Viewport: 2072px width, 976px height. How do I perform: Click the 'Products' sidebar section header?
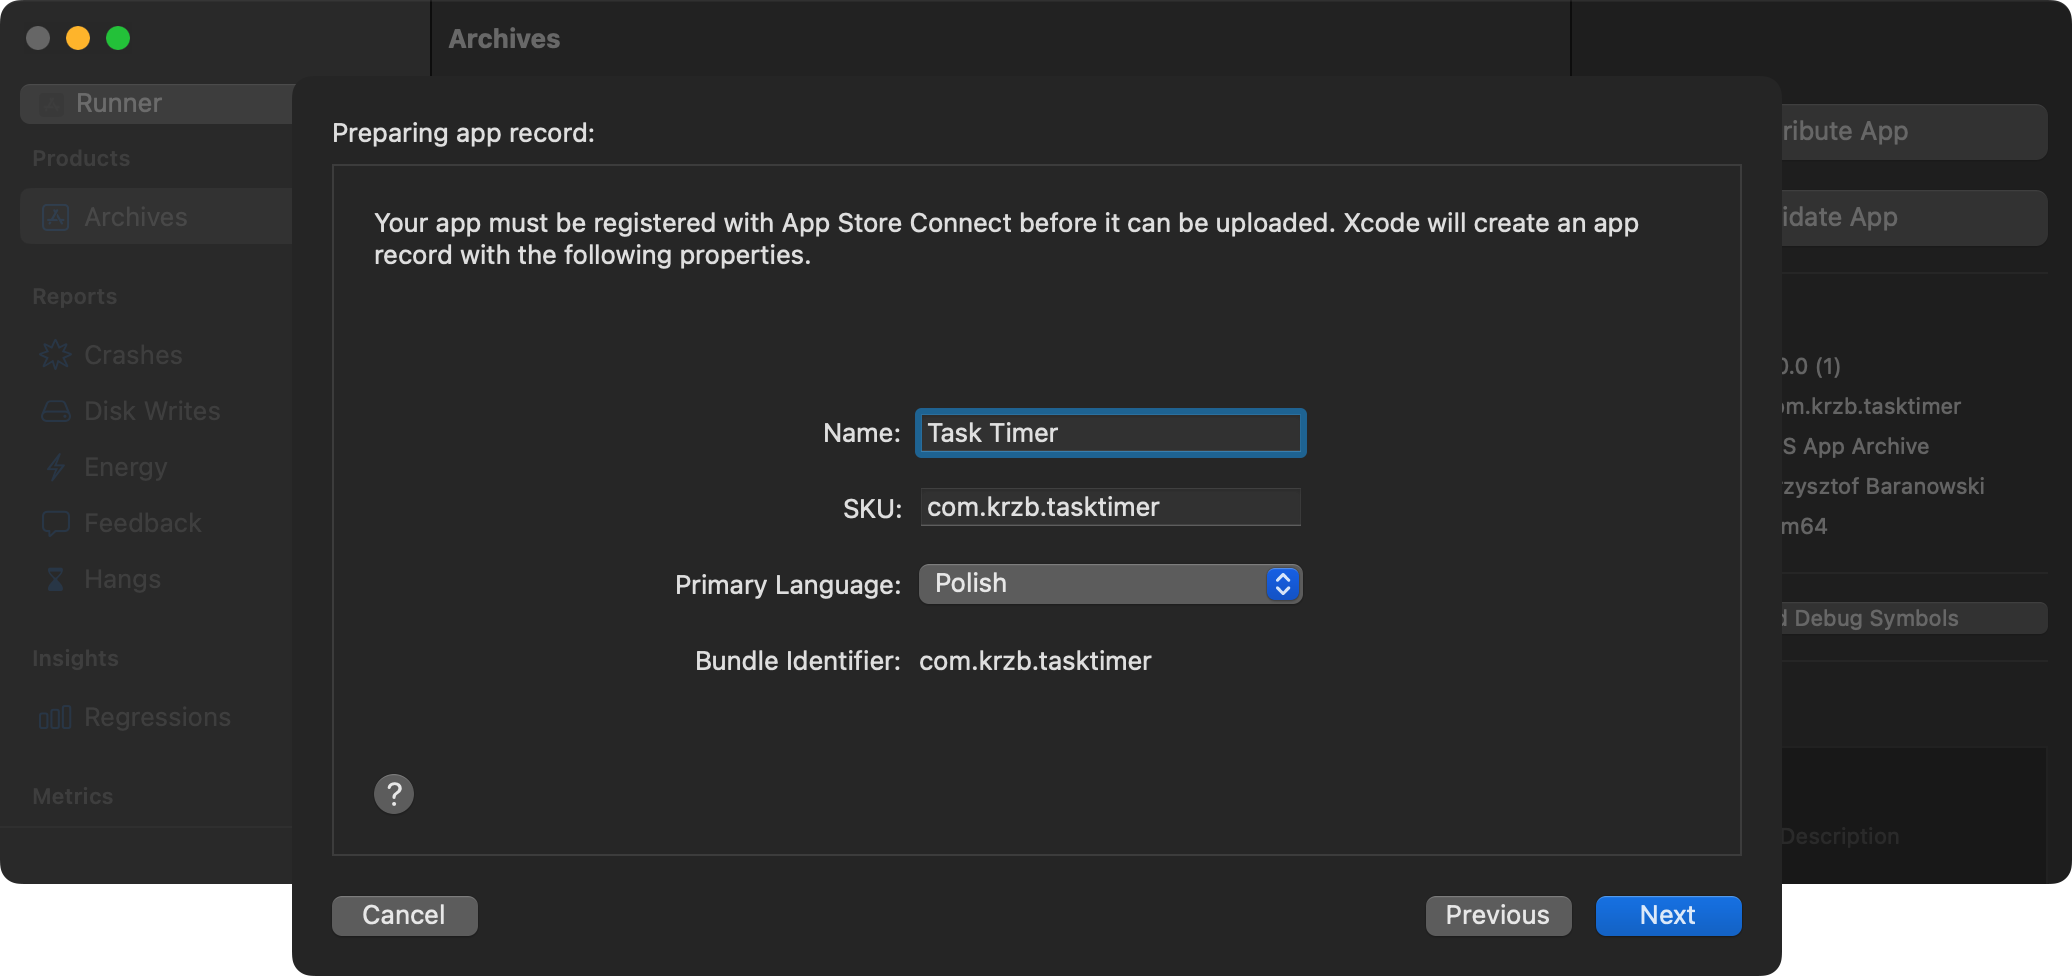click(x=81, y=158)
